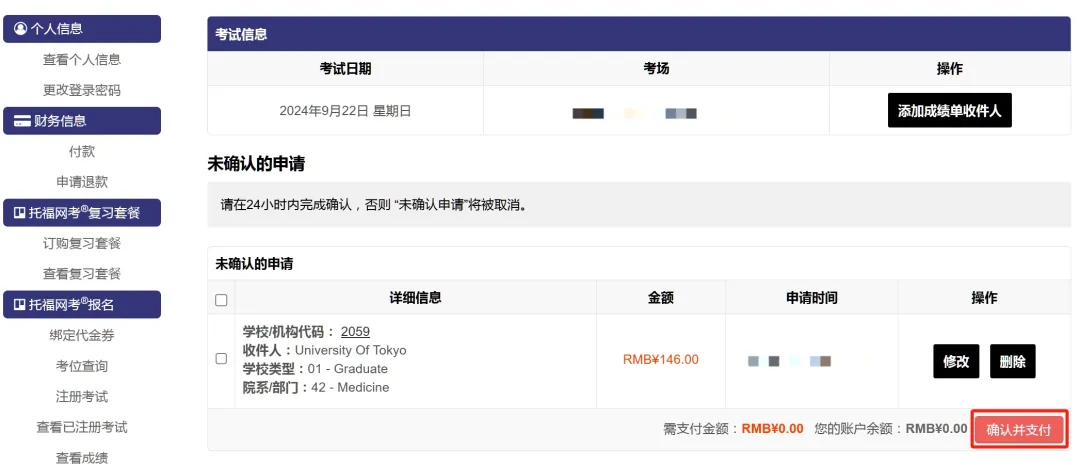Navigate to 查看已注册考试
This screenshot has width=1080, height=465.
pos(82,428)
